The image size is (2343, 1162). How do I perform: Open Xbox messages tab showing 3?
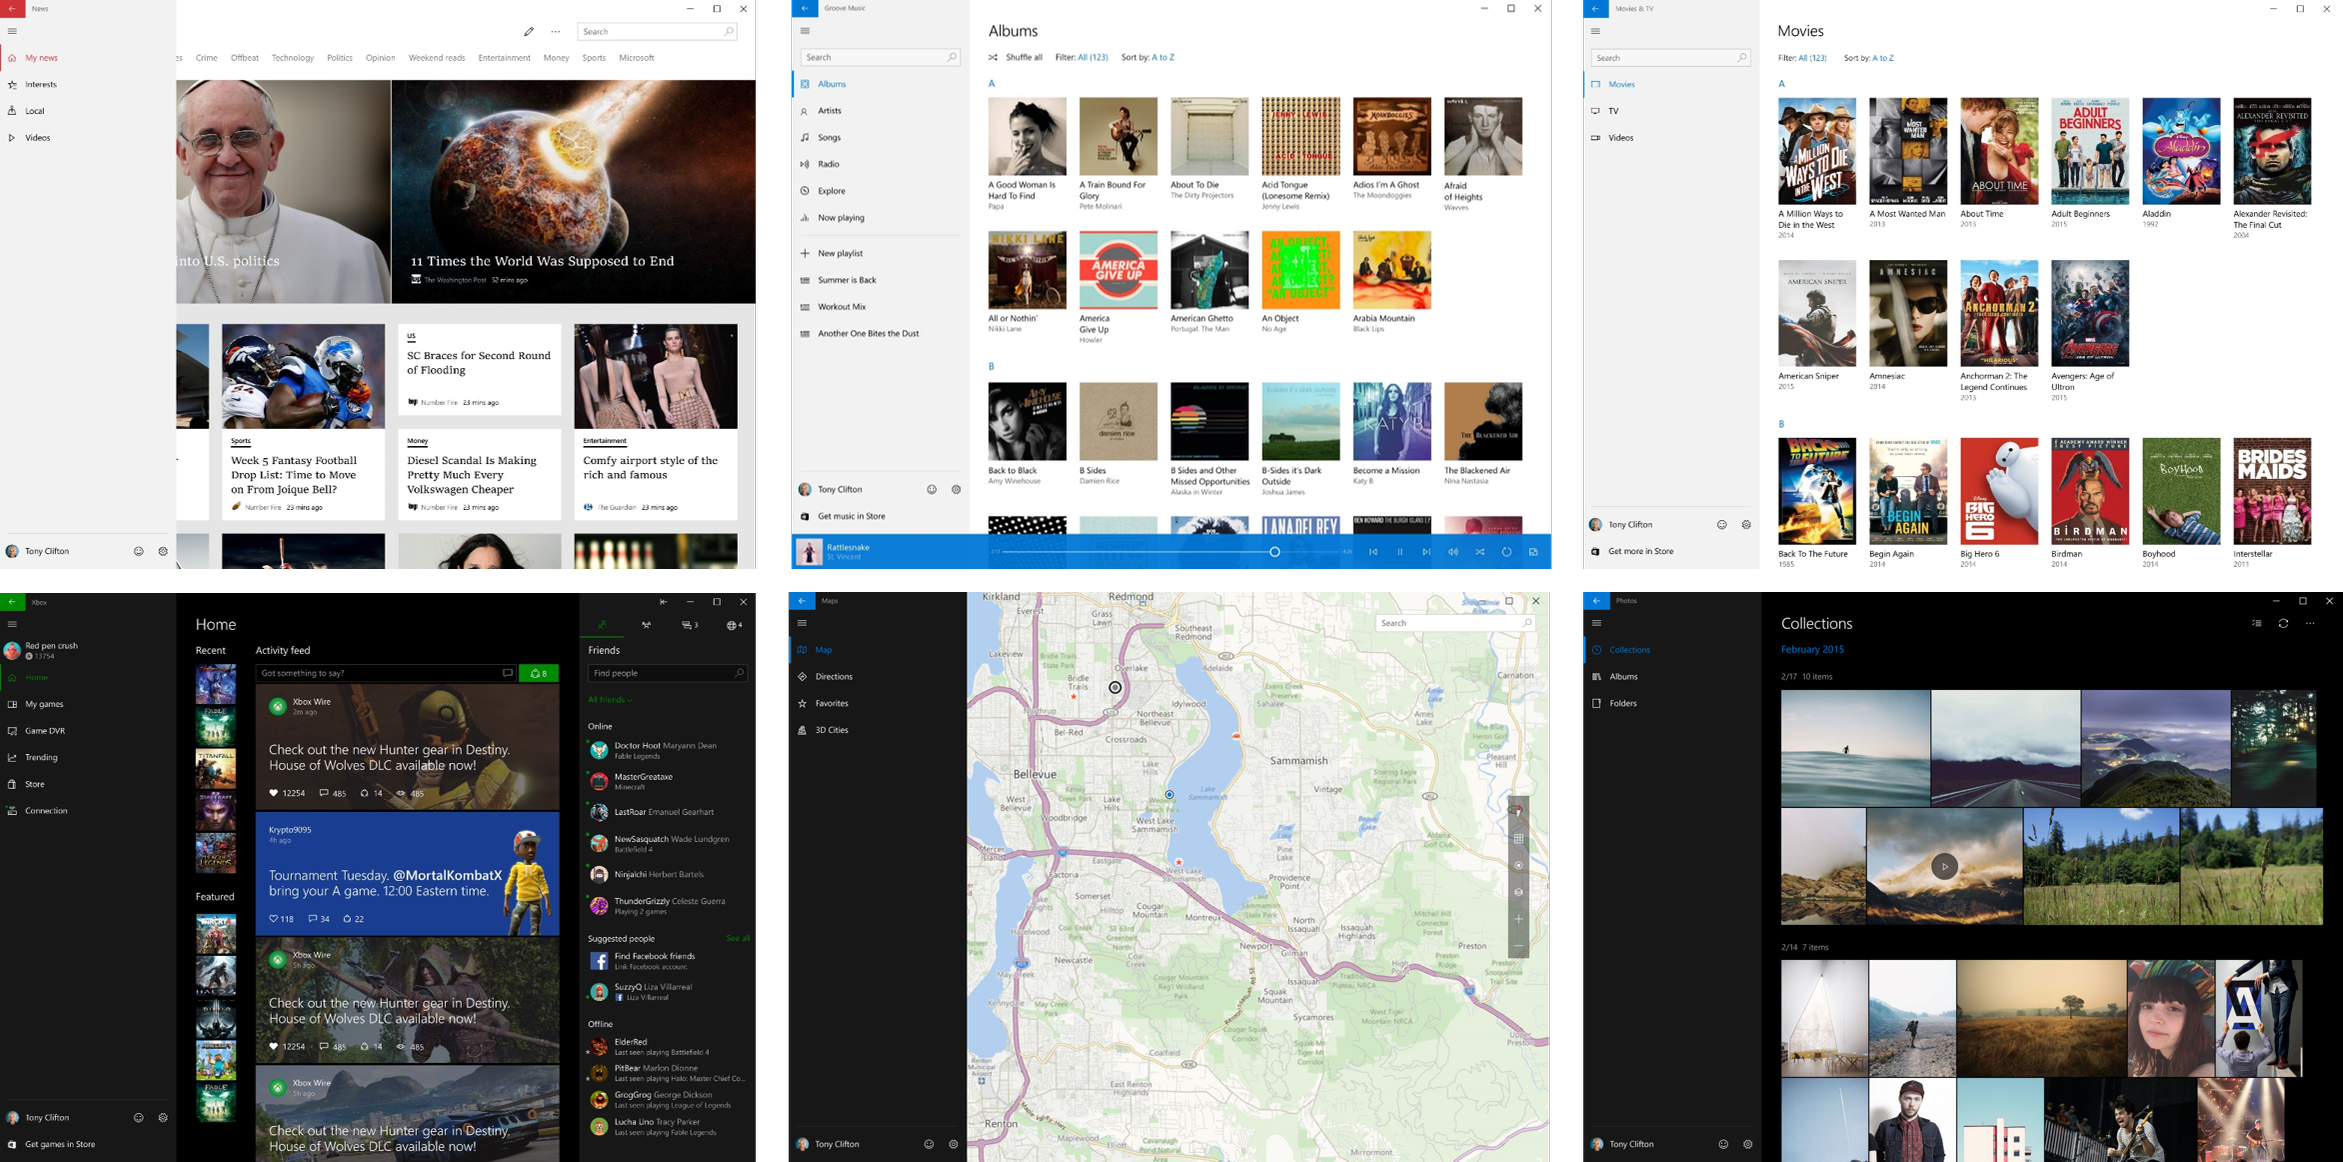tap(690, 625)
